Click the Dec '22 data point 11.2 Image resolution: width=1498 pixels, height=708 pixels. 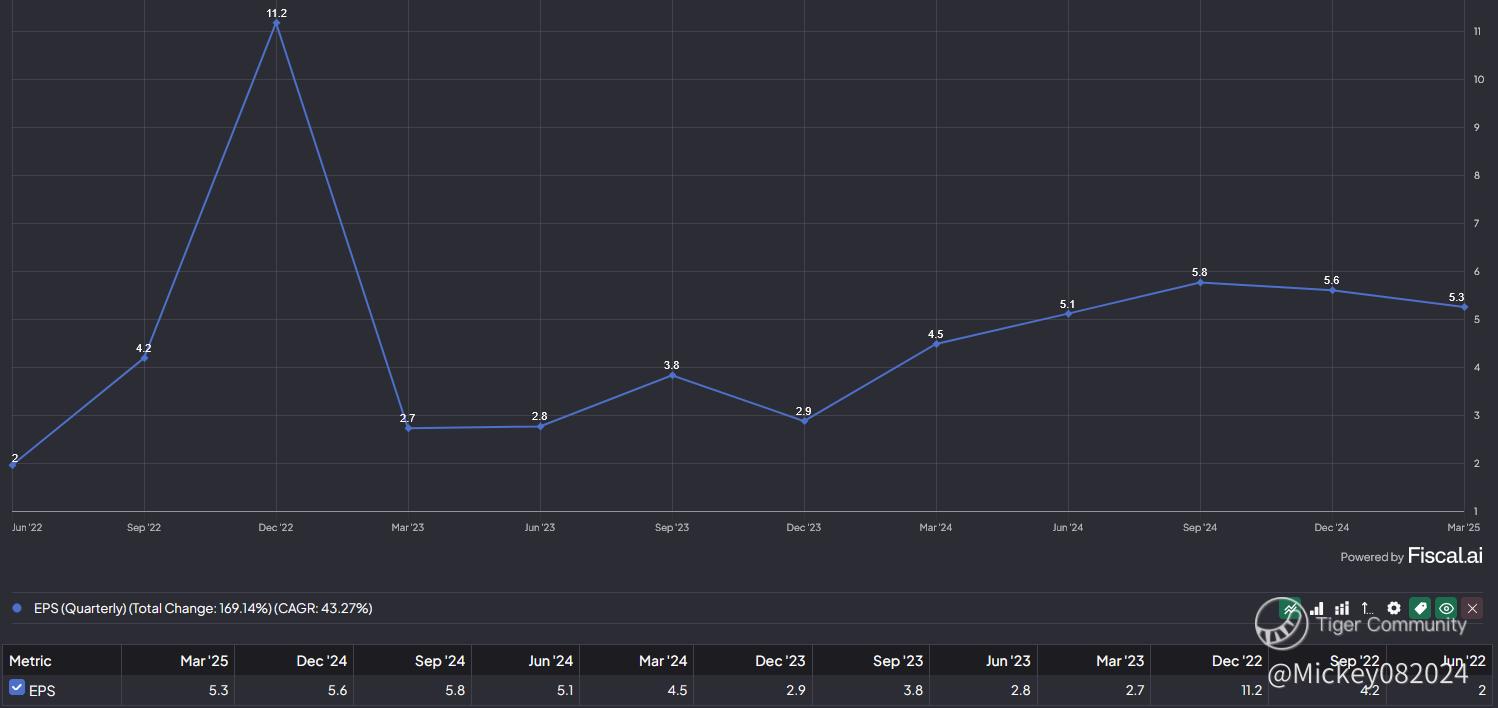[276, 23]
